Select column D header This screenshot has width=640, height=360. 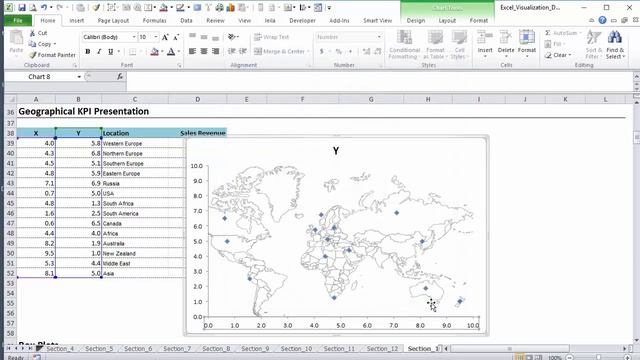click(198, 99)
